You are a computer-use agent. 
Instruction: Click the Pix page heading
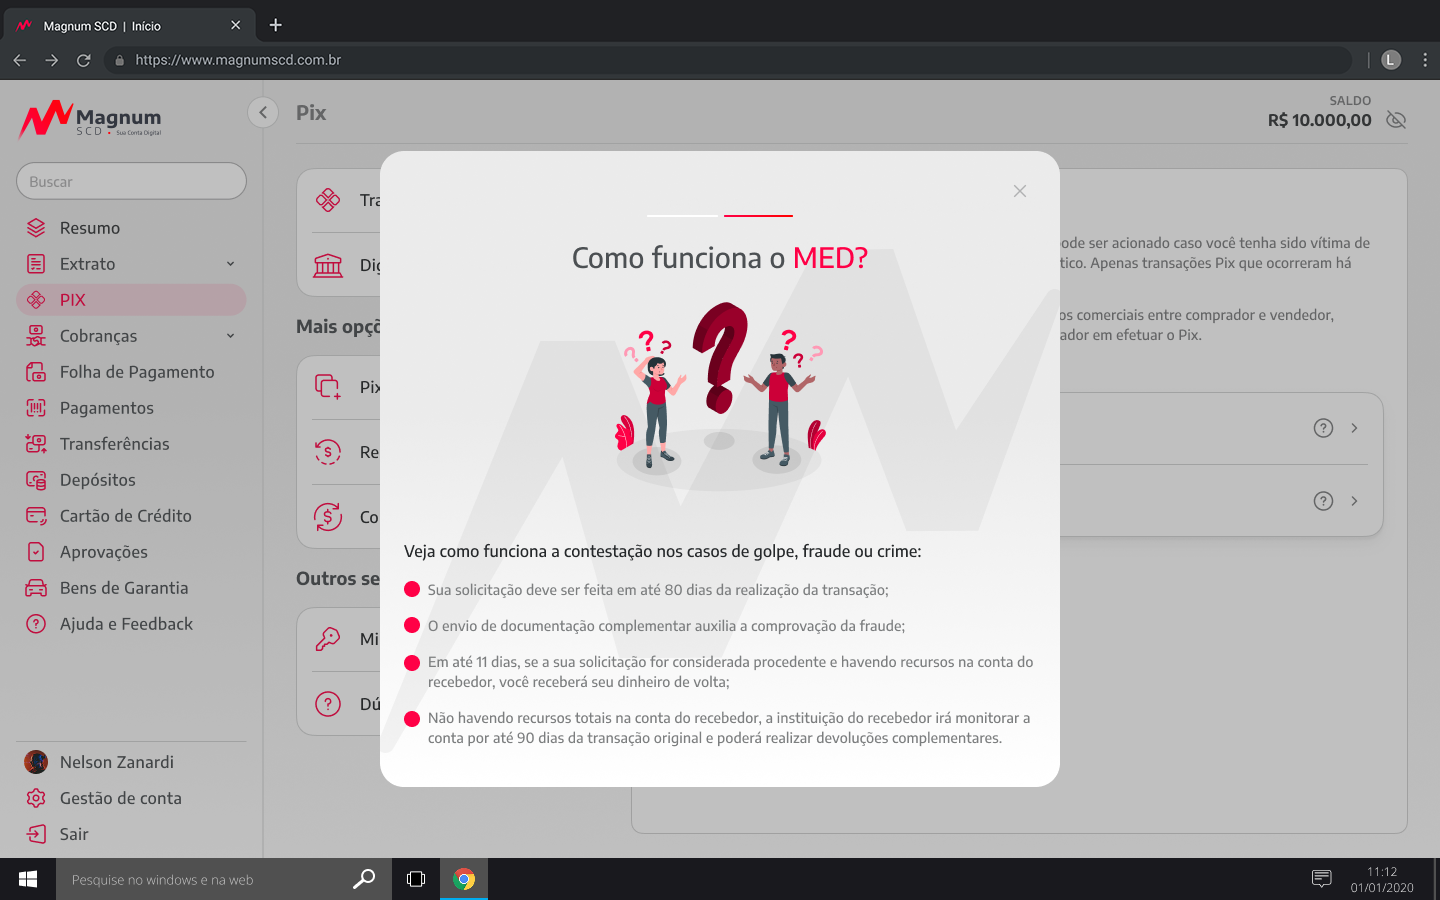pyautogui.click(x=311, y=113)
